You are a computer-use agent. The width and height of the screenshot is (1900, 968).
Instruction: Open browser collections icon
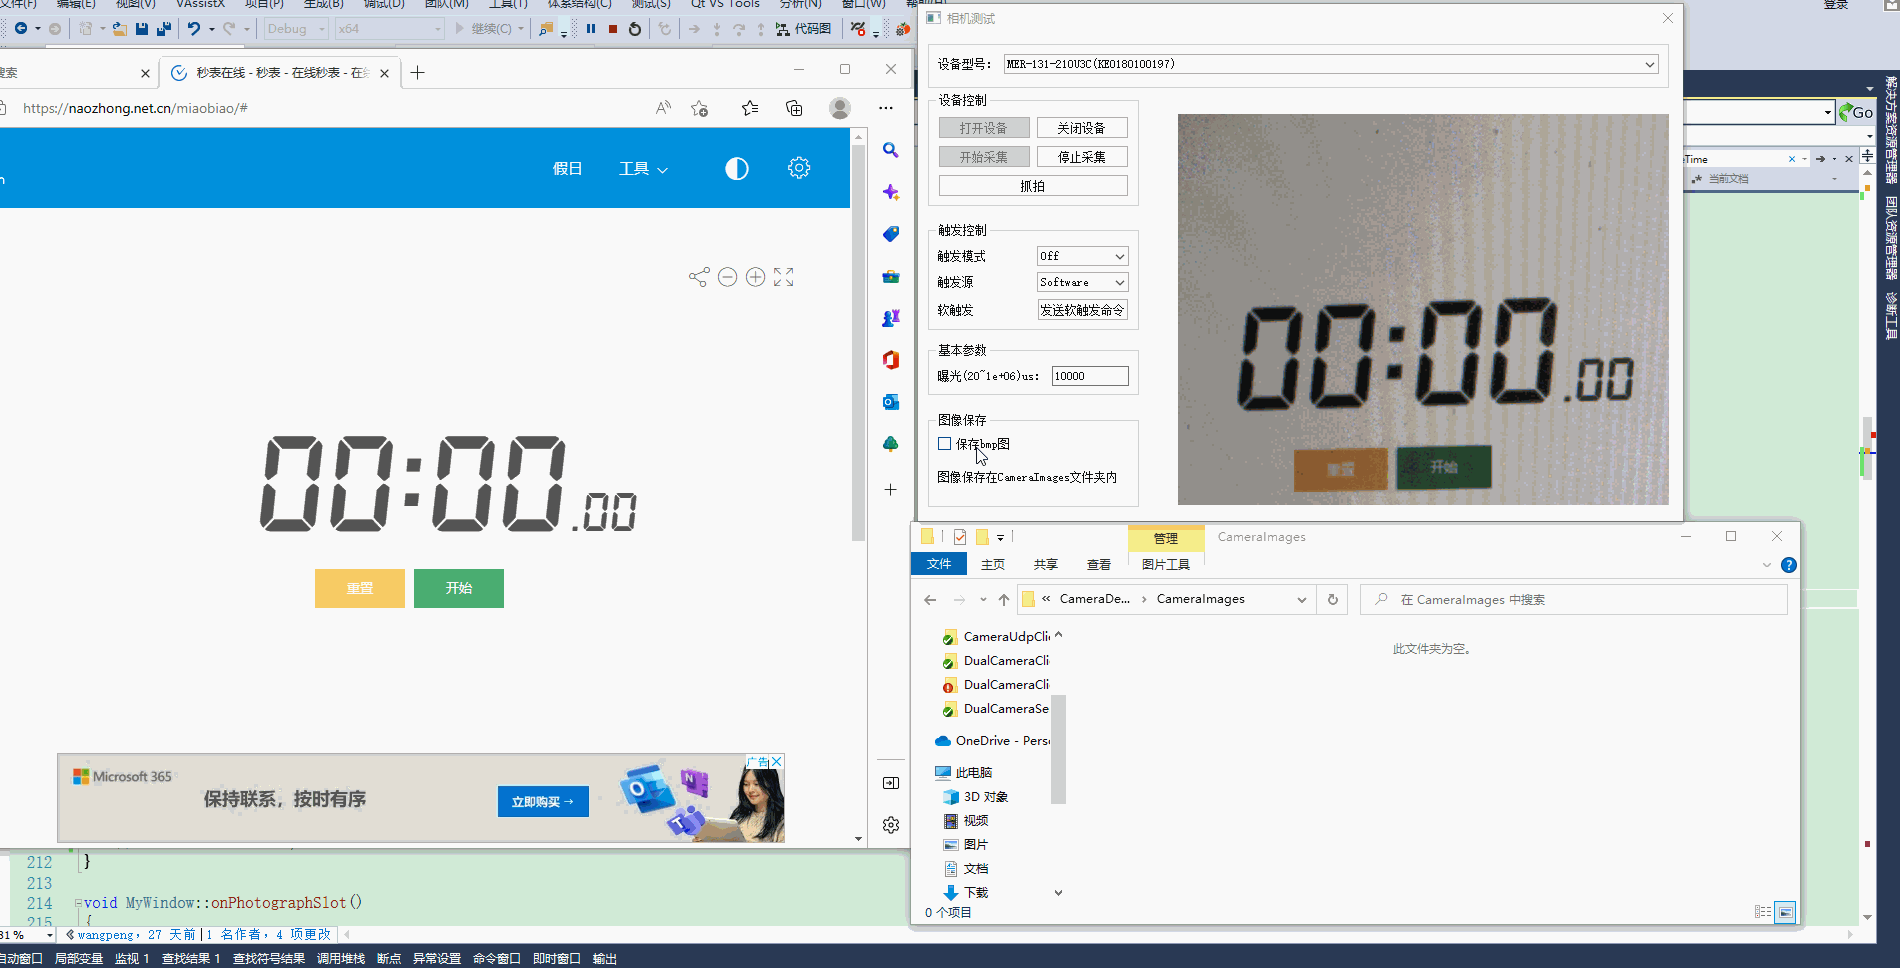pyautogui.click(x=794, y=108)
